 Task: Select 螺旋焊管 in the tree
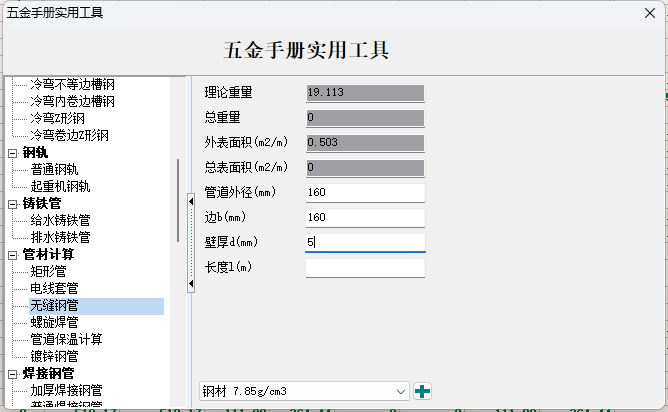[55, 323]
